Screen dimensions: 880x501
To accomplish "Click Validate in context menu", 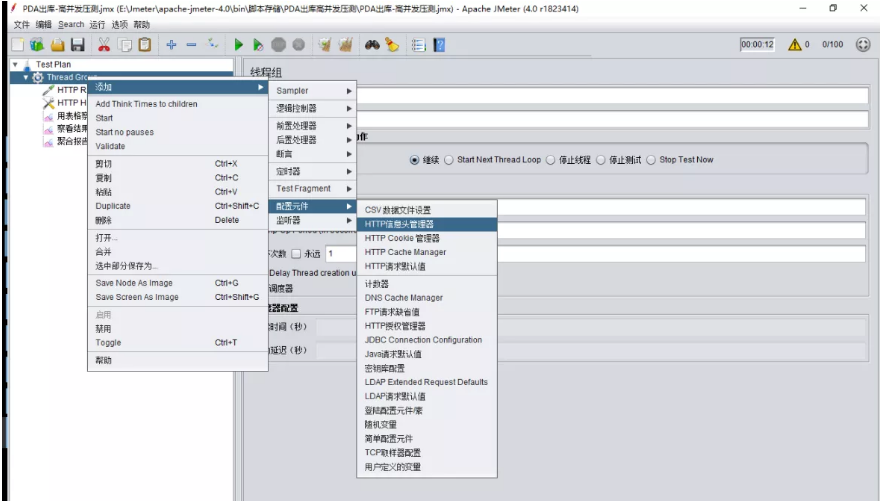I will pos(177,146).
